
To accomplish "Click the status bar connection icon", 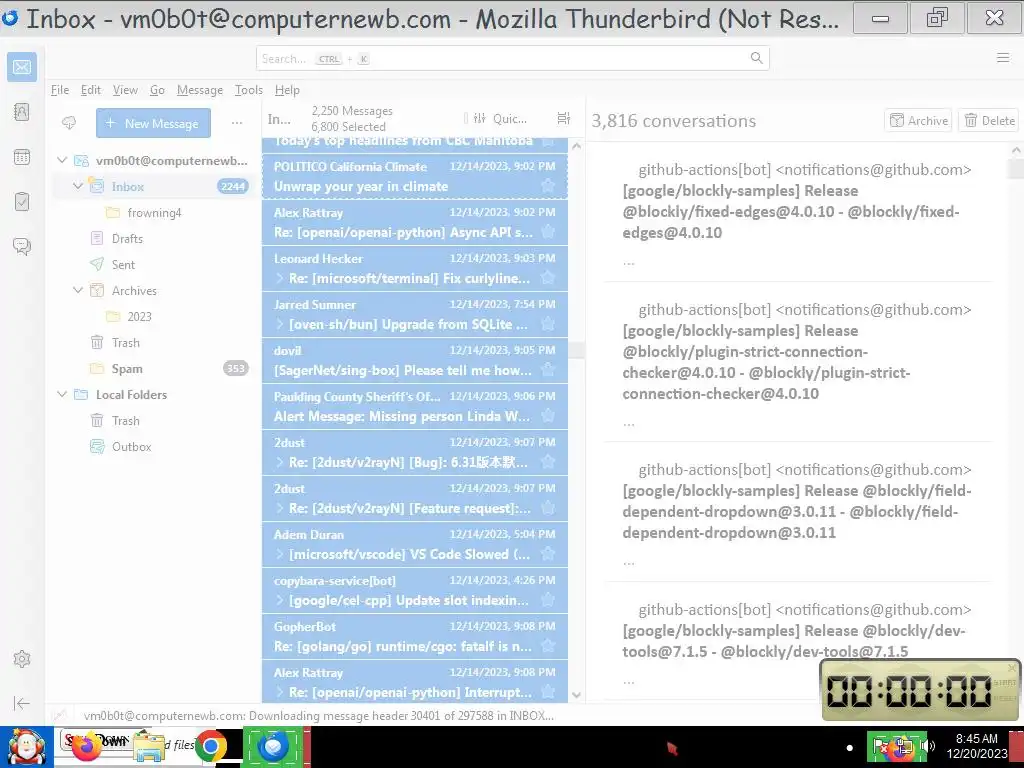I will coord(59,715).
